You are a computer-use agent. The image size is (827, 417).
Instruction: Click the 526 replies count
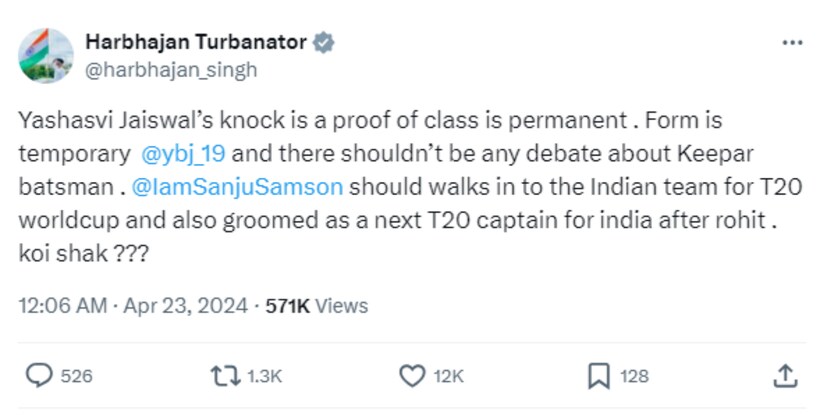[x=76, y=376]
